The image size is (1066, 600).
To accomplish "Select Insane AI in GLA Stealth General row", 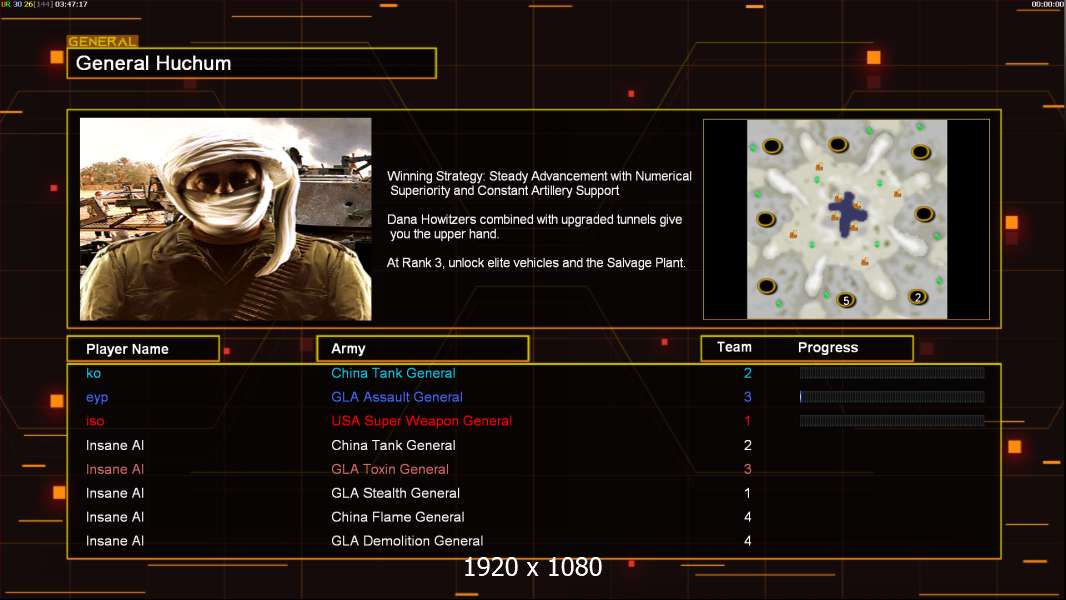I will click(x=115, y=493).
